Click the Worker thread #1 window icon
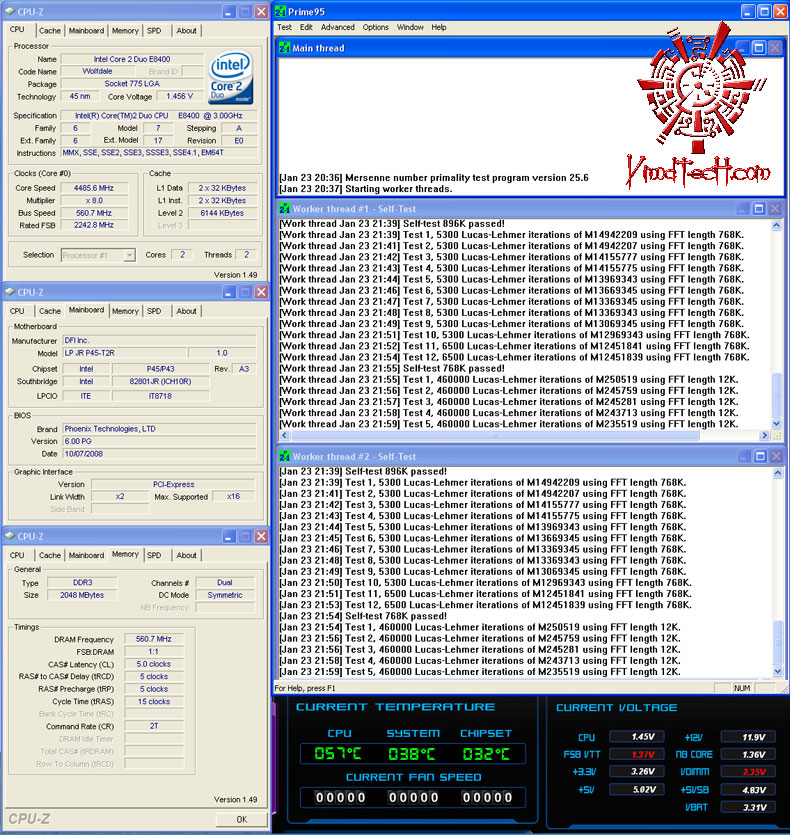This screenshot has width=790, height=835. click(284, 209)
